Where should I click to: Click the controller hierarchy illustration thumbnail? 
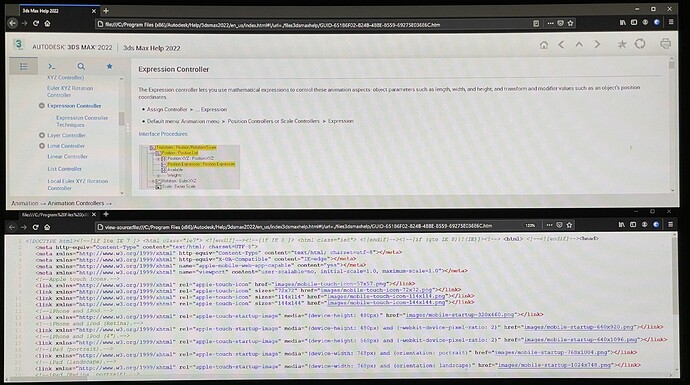[190, 167]
